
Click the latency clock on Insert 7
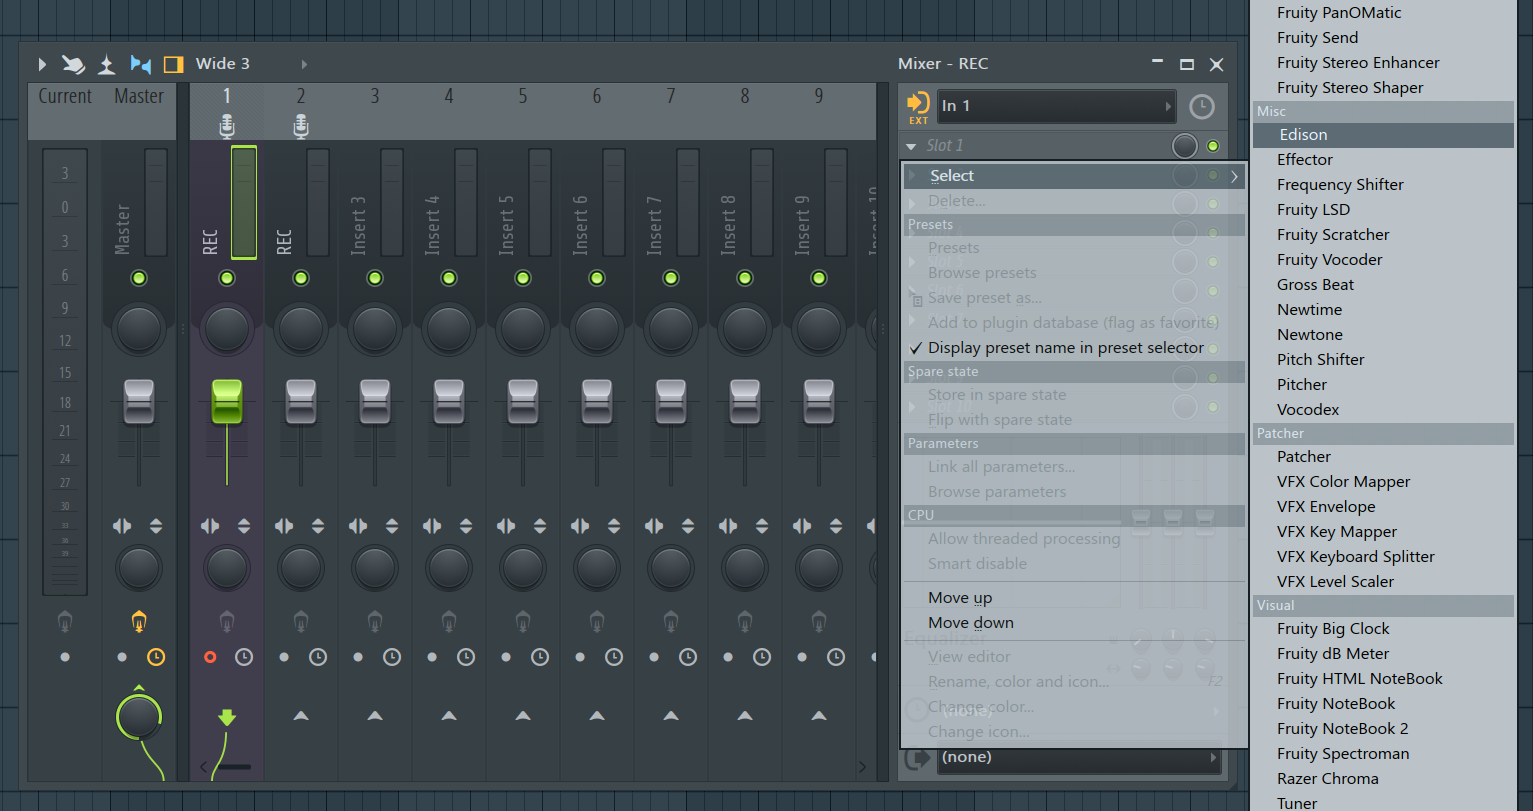[x=688, y=657]
